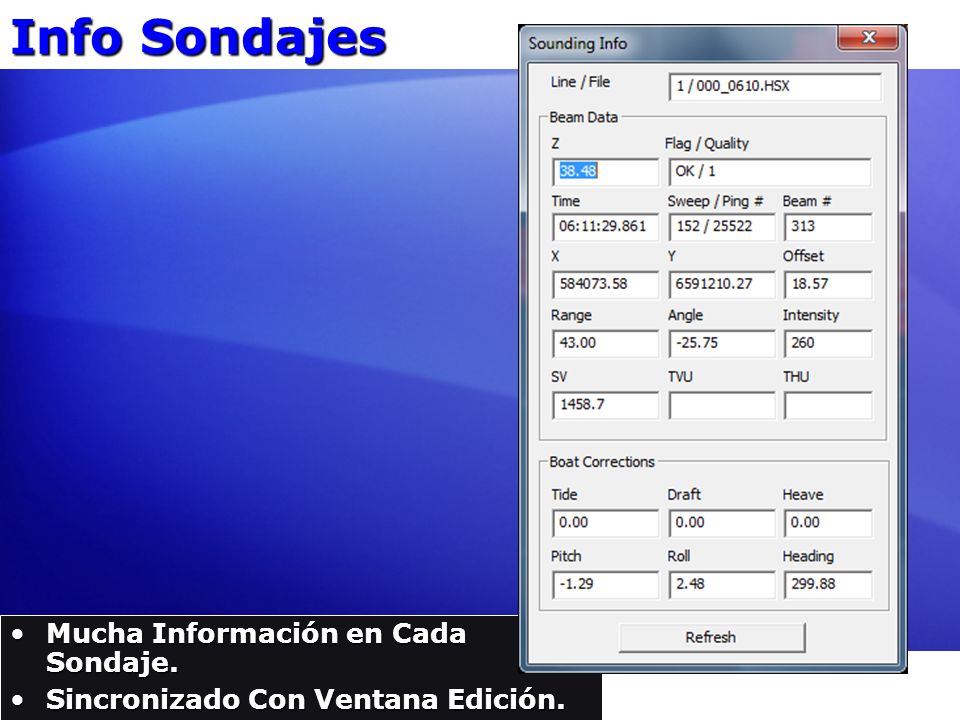The width and height of the screenshot is (960, 720).
Task: Click the Roll field 2.48
Action: pos(721,584)
